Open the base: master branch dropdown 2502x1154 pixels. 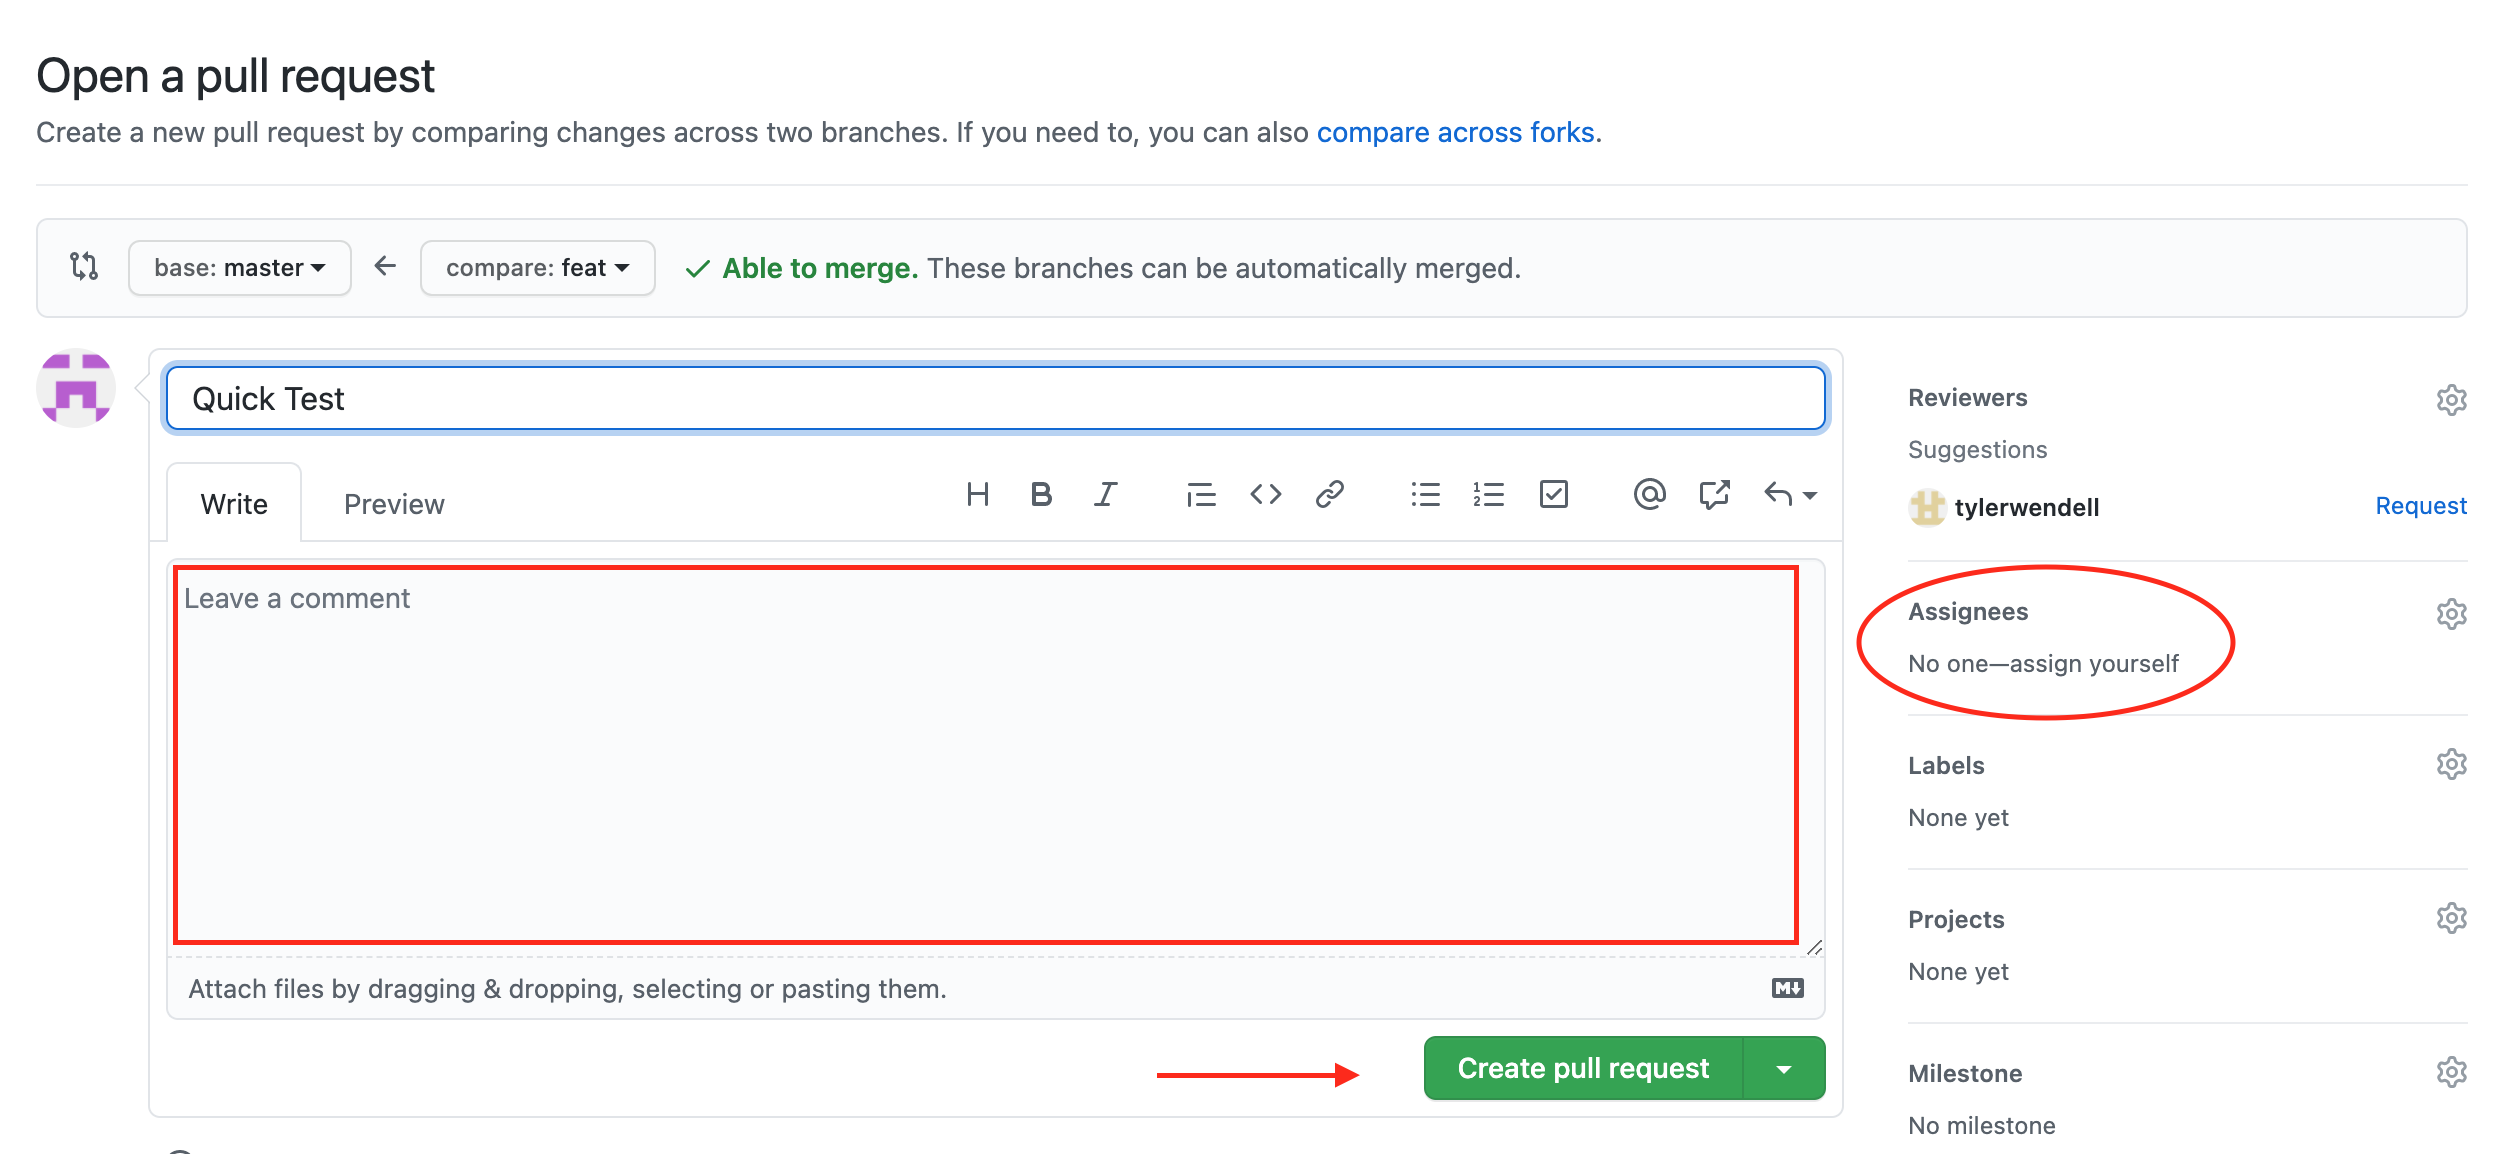click(x=240, y=268)
